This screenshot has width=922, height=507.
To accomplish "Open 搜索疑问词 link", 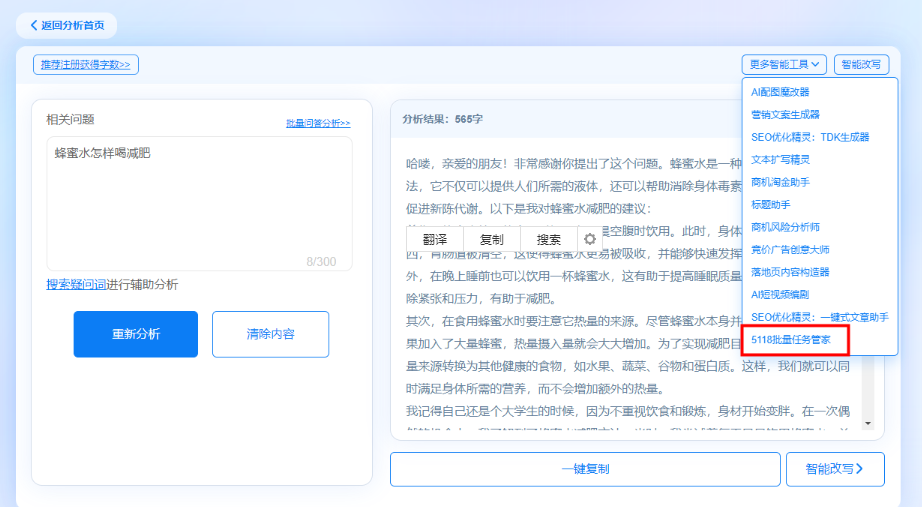I will coord(76,285).
